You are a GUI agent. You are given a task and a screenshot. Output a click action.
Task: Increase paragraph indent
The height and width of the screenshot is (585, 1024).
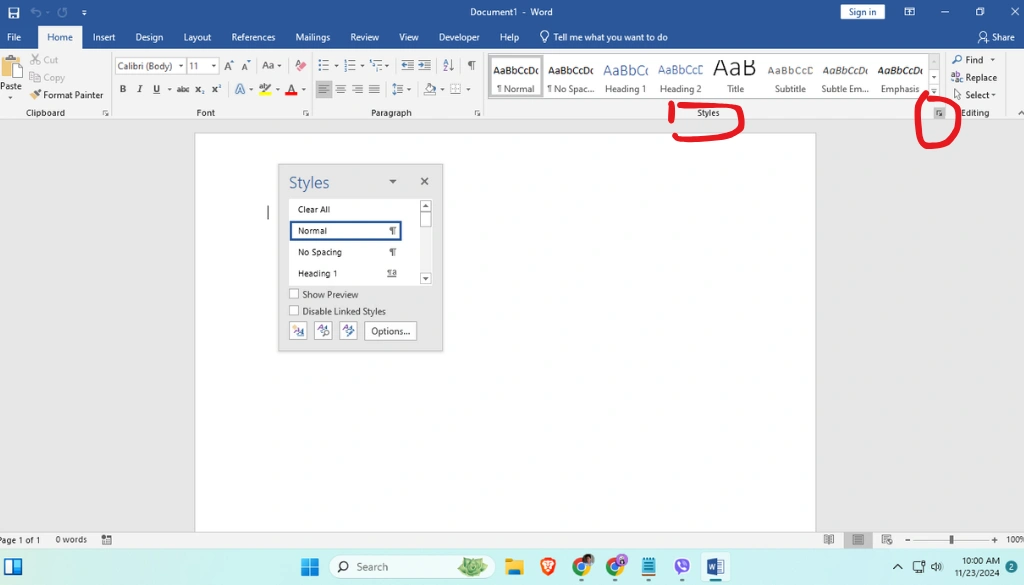pos(424,65)
